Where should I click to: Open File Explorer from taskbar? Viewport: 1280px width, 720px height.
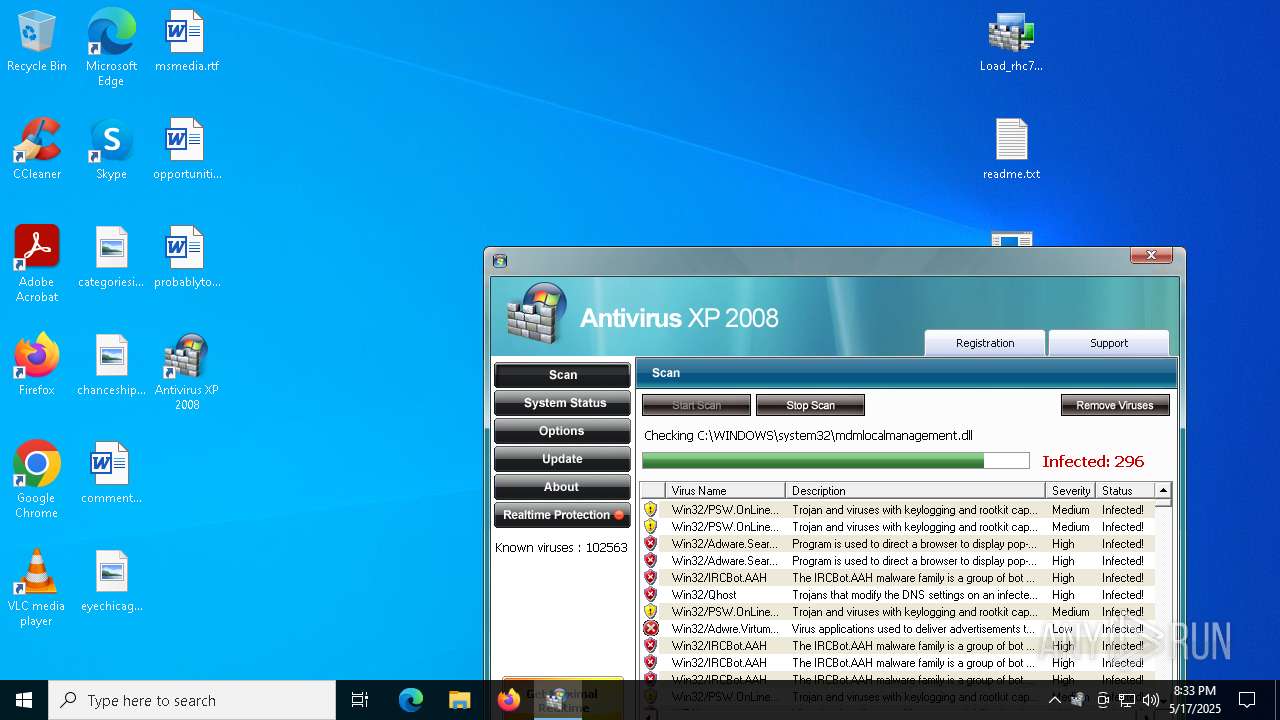click(x=460, y=700)
